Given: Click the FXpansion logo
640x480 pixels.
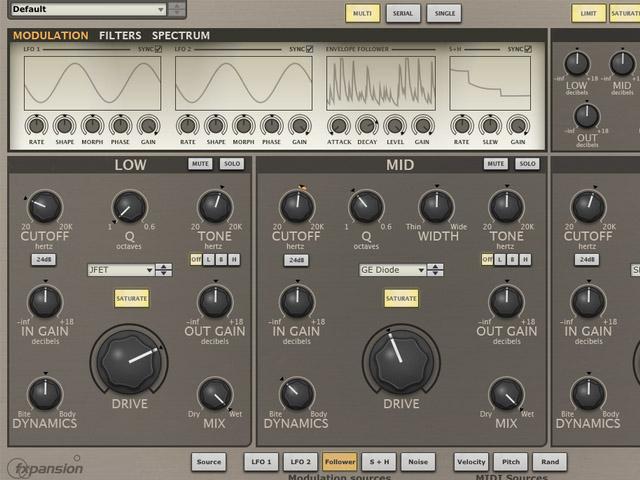Looking at the screenshot, I should pyautogui.click(x=45, y=466).
